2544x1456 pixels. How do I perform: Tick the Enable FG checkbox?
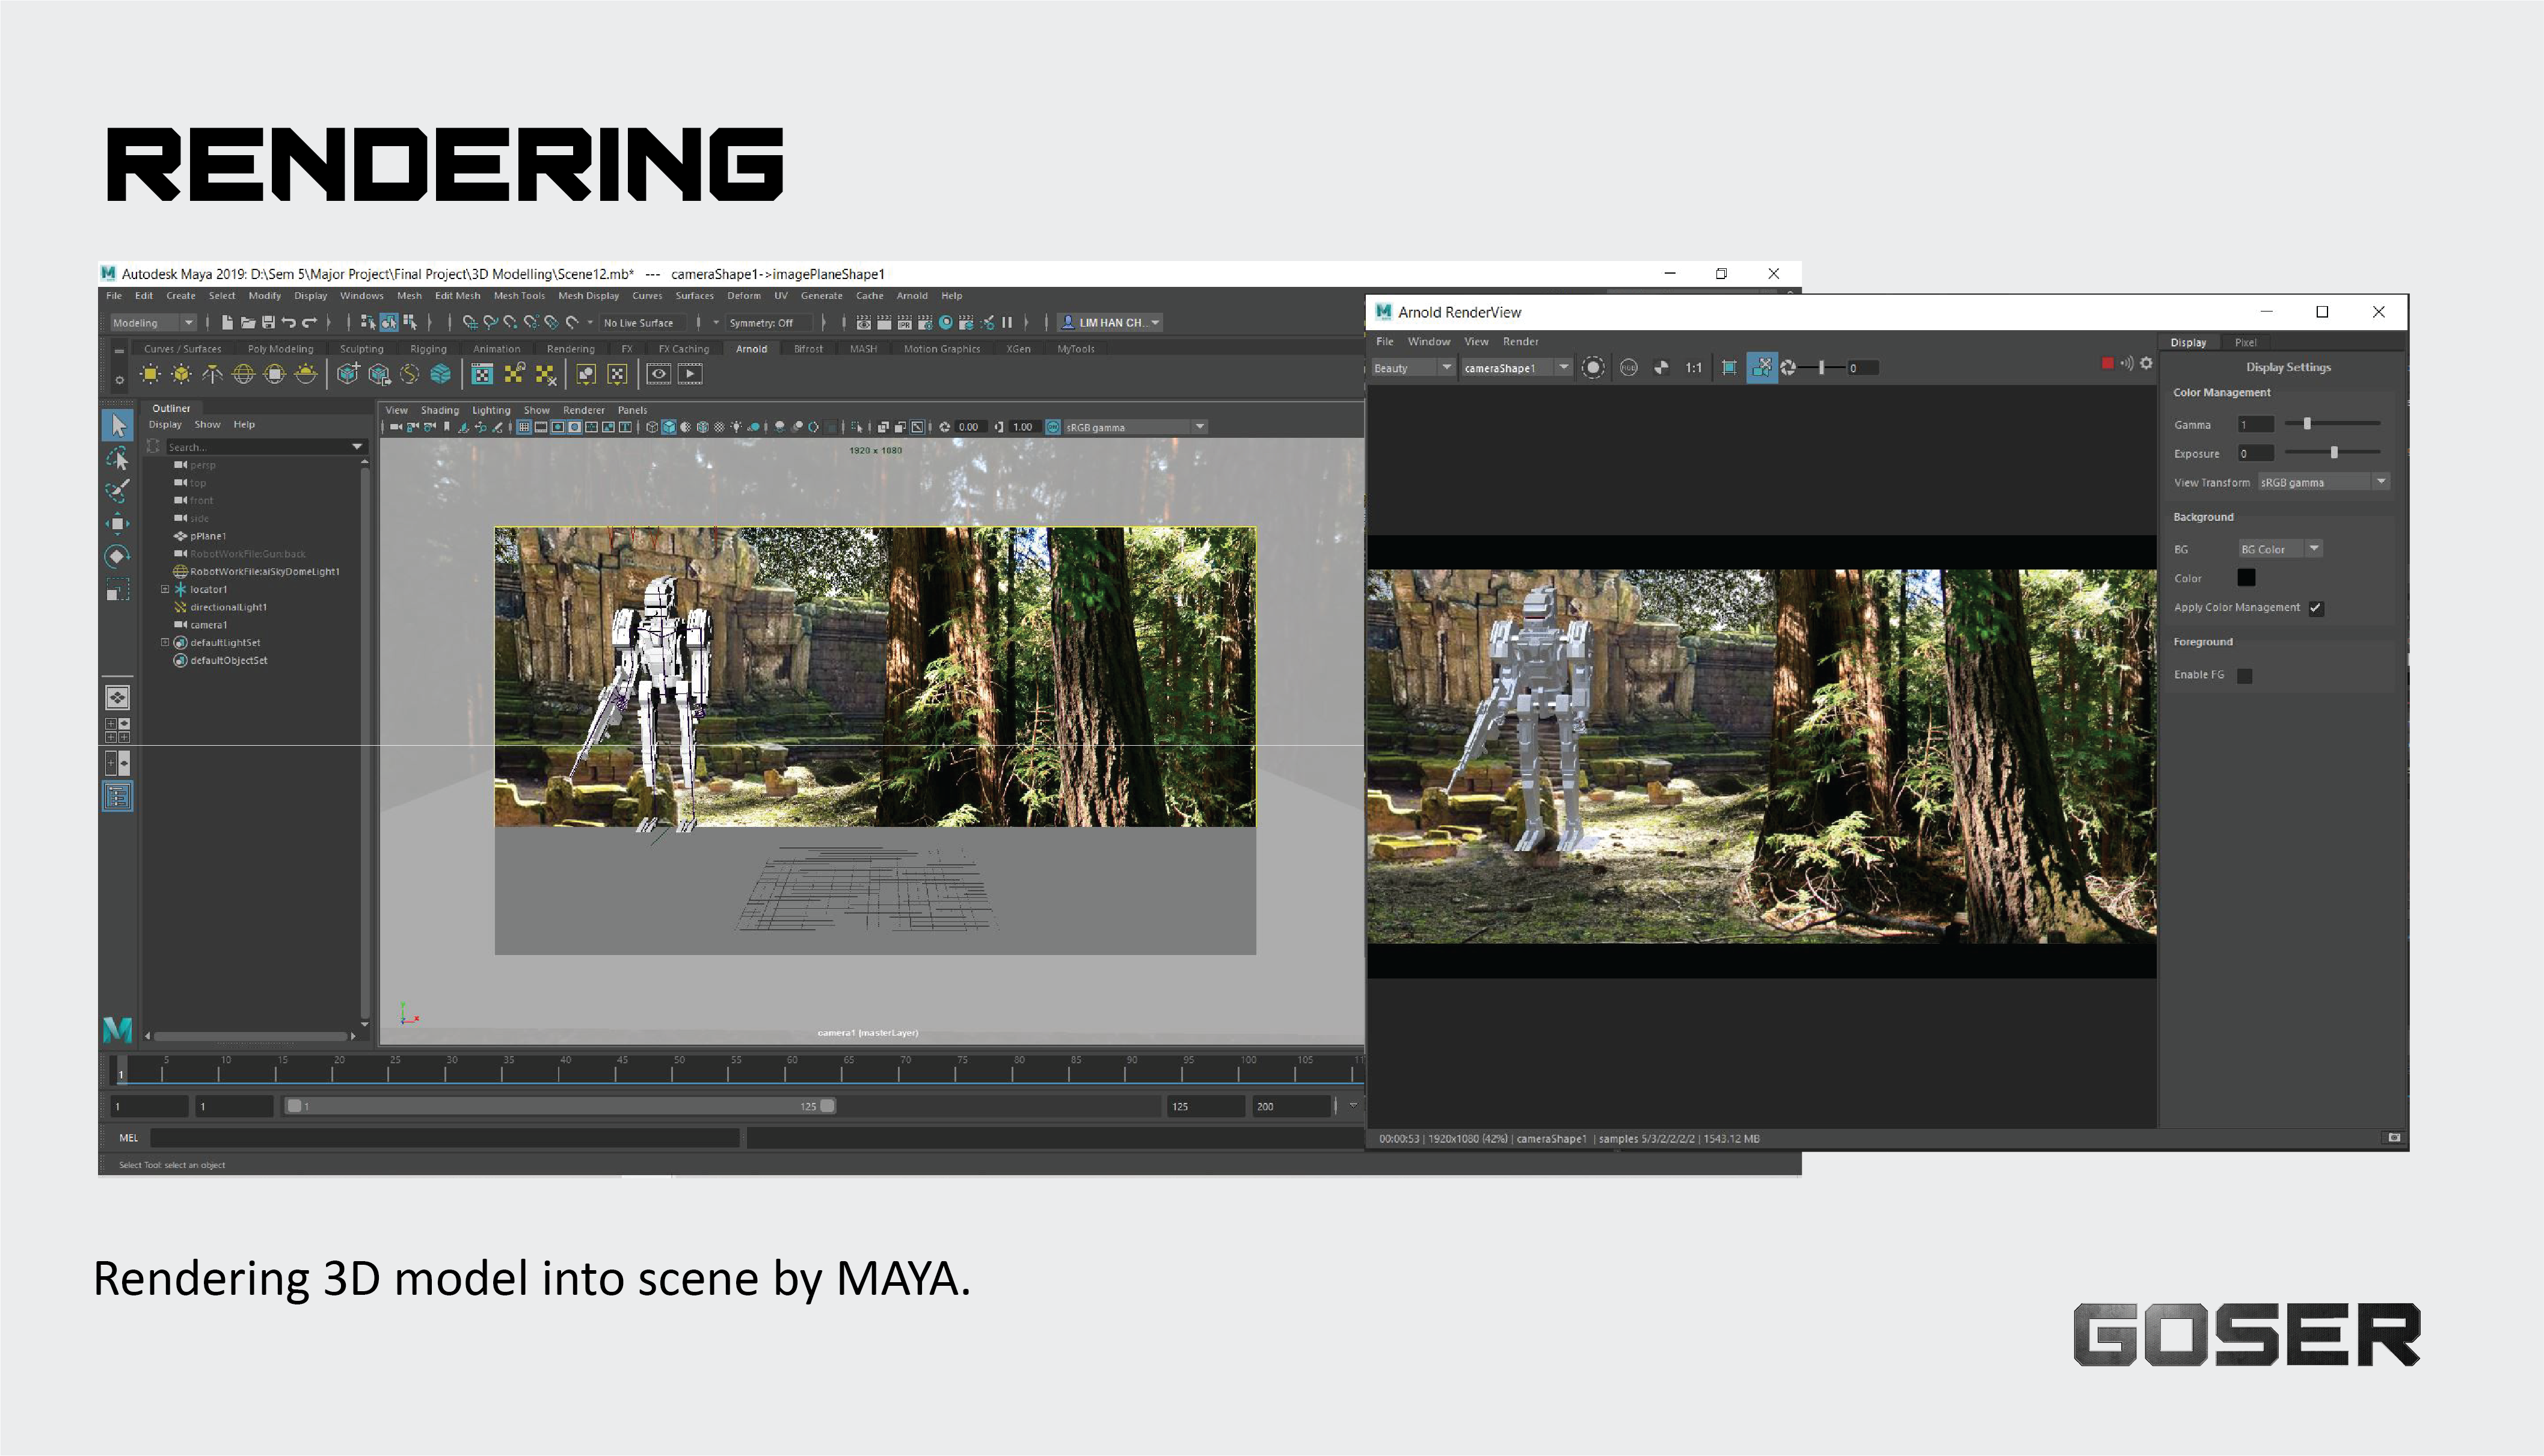coord(2245,676)
